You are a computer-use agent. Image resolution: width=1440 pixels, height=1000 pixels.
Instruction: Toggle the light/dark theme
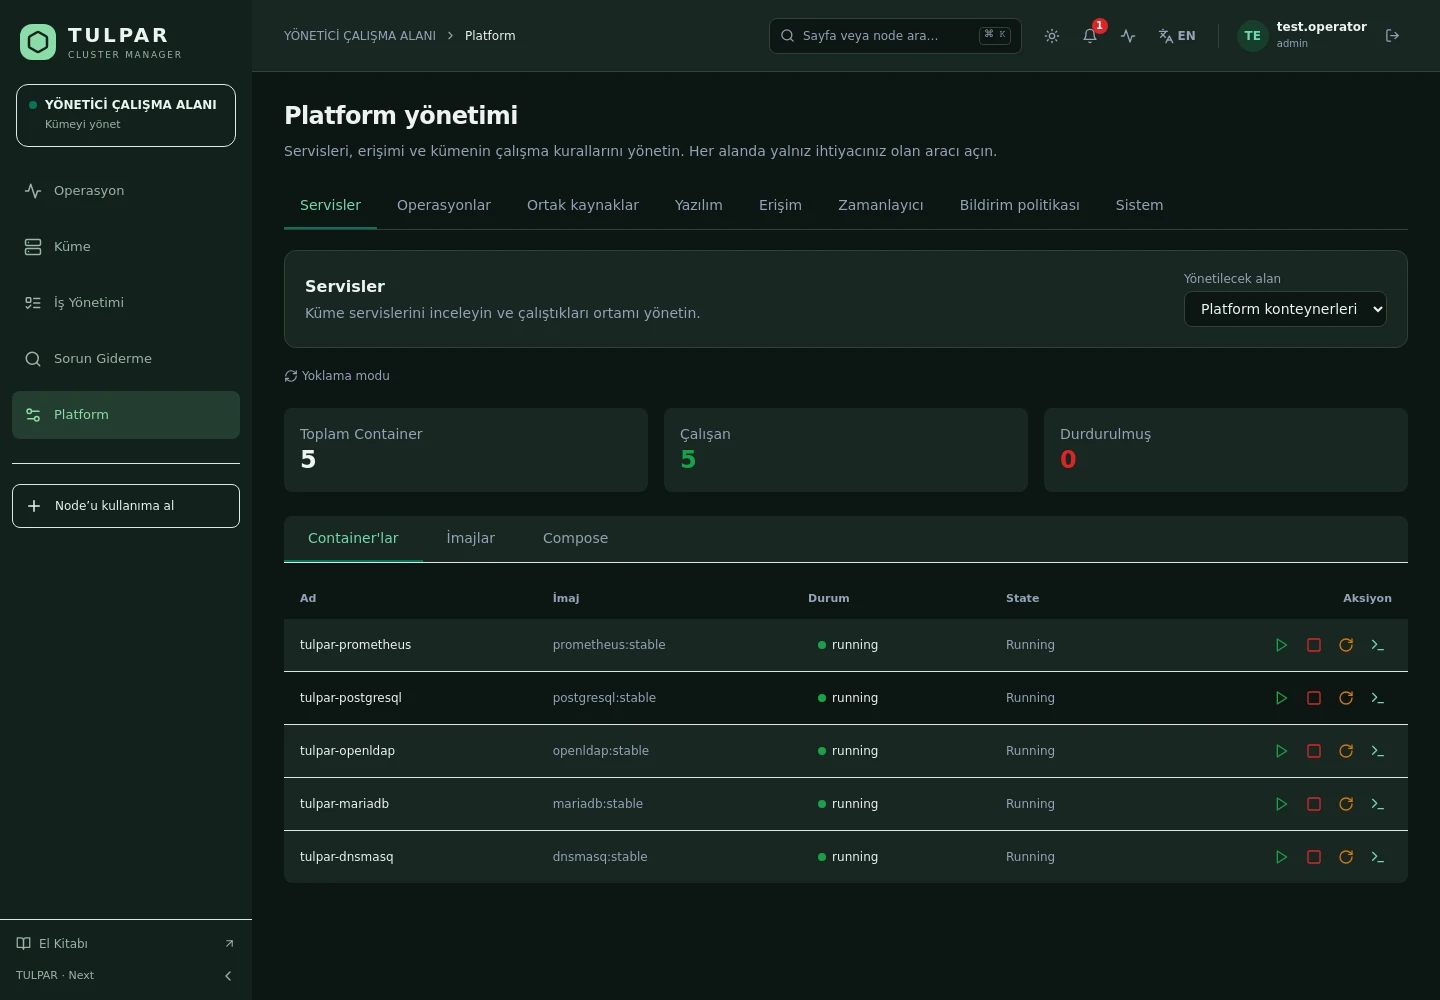[x=1052, y=36]
